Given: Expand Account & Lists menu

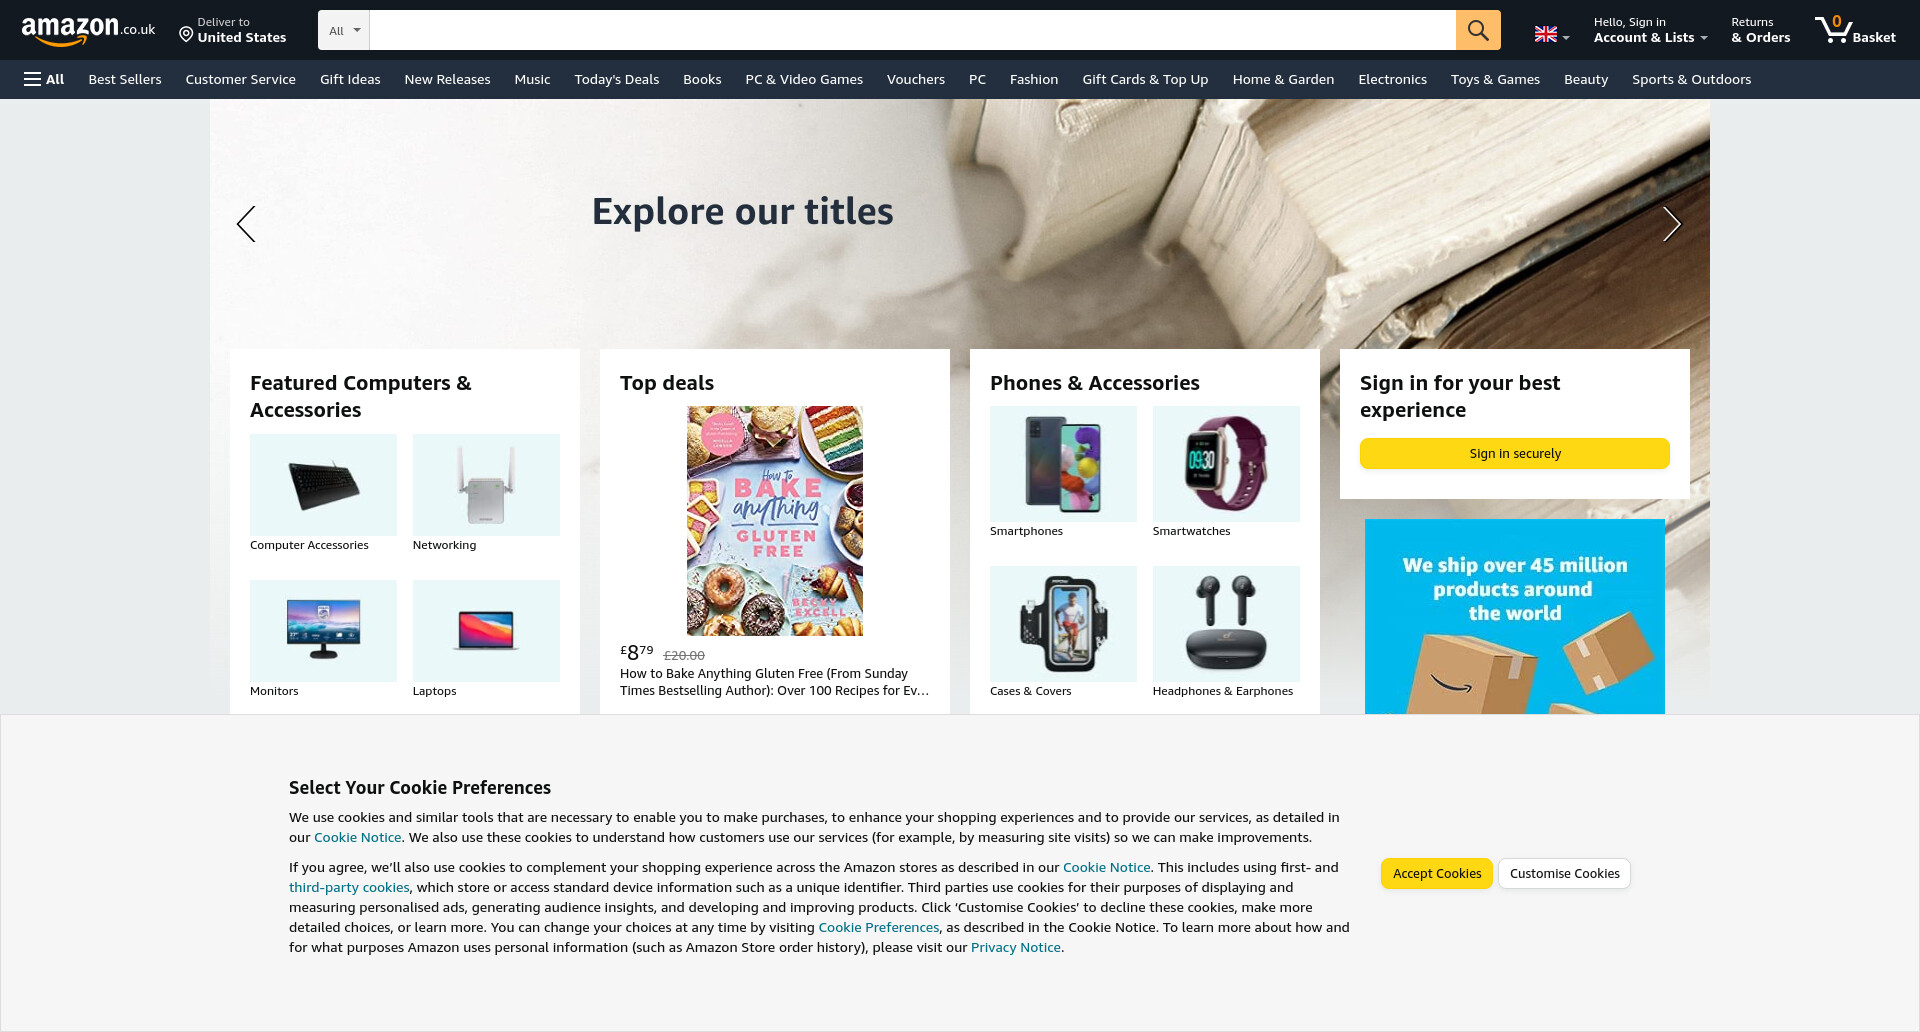Looking at the screenshot, I should pos(1650,30).
